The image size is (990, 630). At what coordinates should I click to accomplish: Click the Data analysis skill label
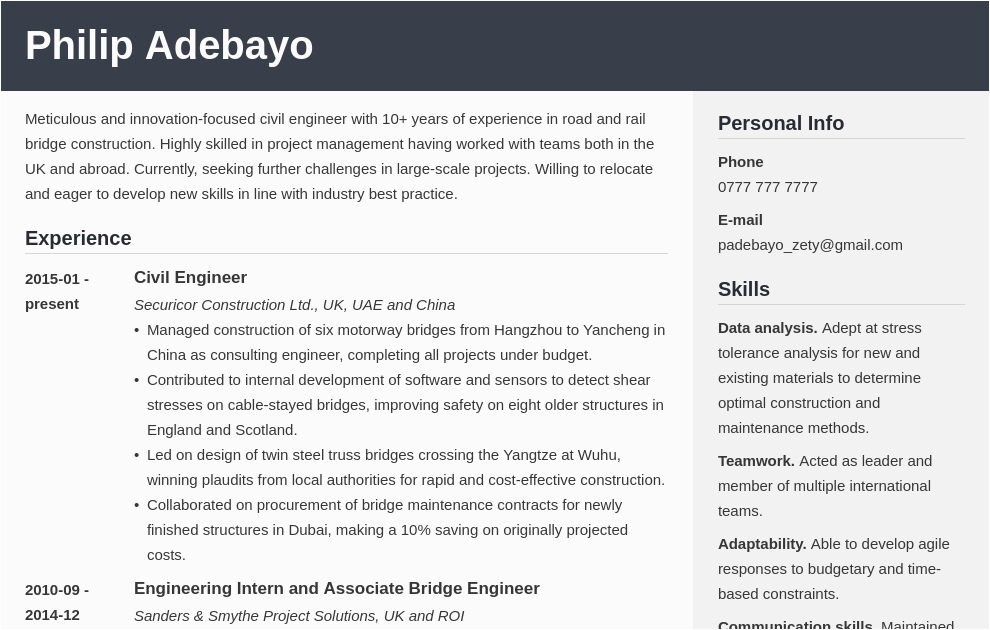pyautogui.click(x=767, y=328)
